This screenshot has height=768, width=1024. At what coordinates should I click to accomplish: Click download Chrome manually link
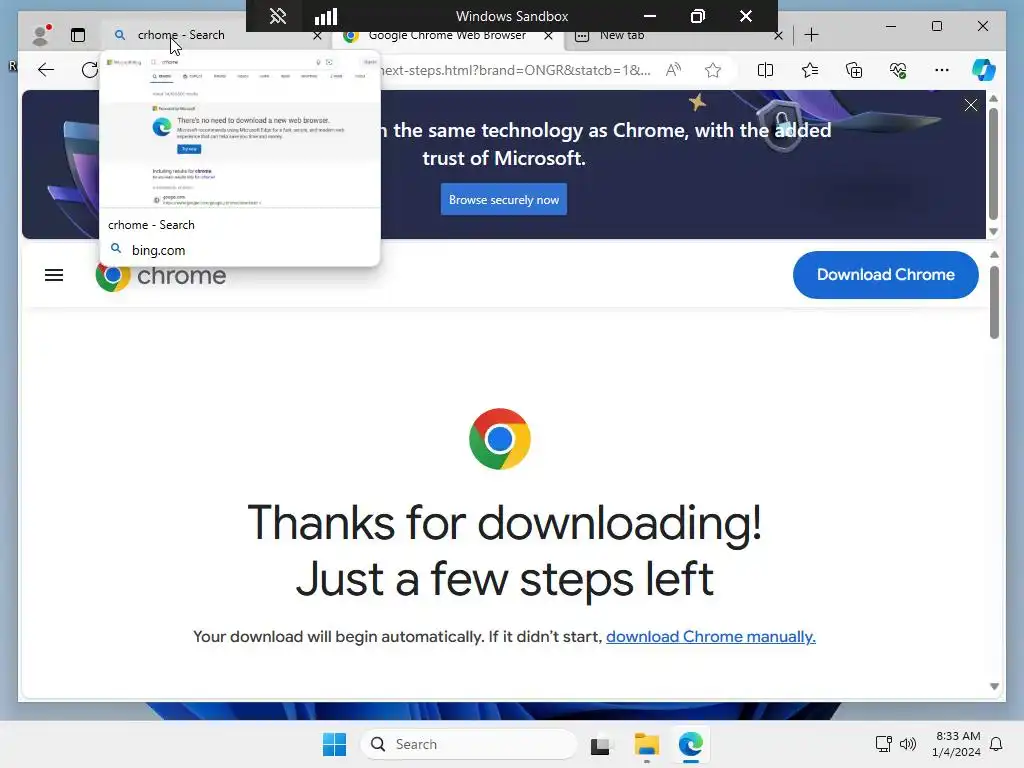[x=711, y=637]
